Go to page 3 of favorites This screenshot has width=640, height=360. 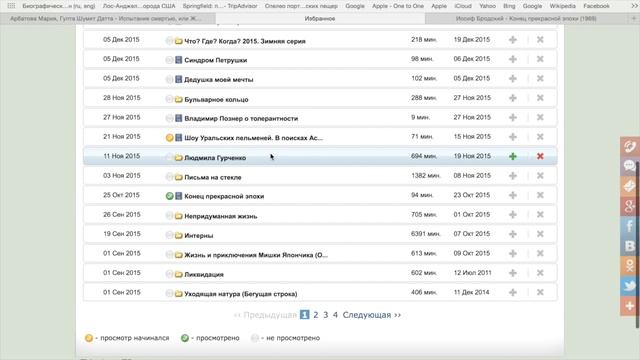pyautogui.click(x=325, y=315)
